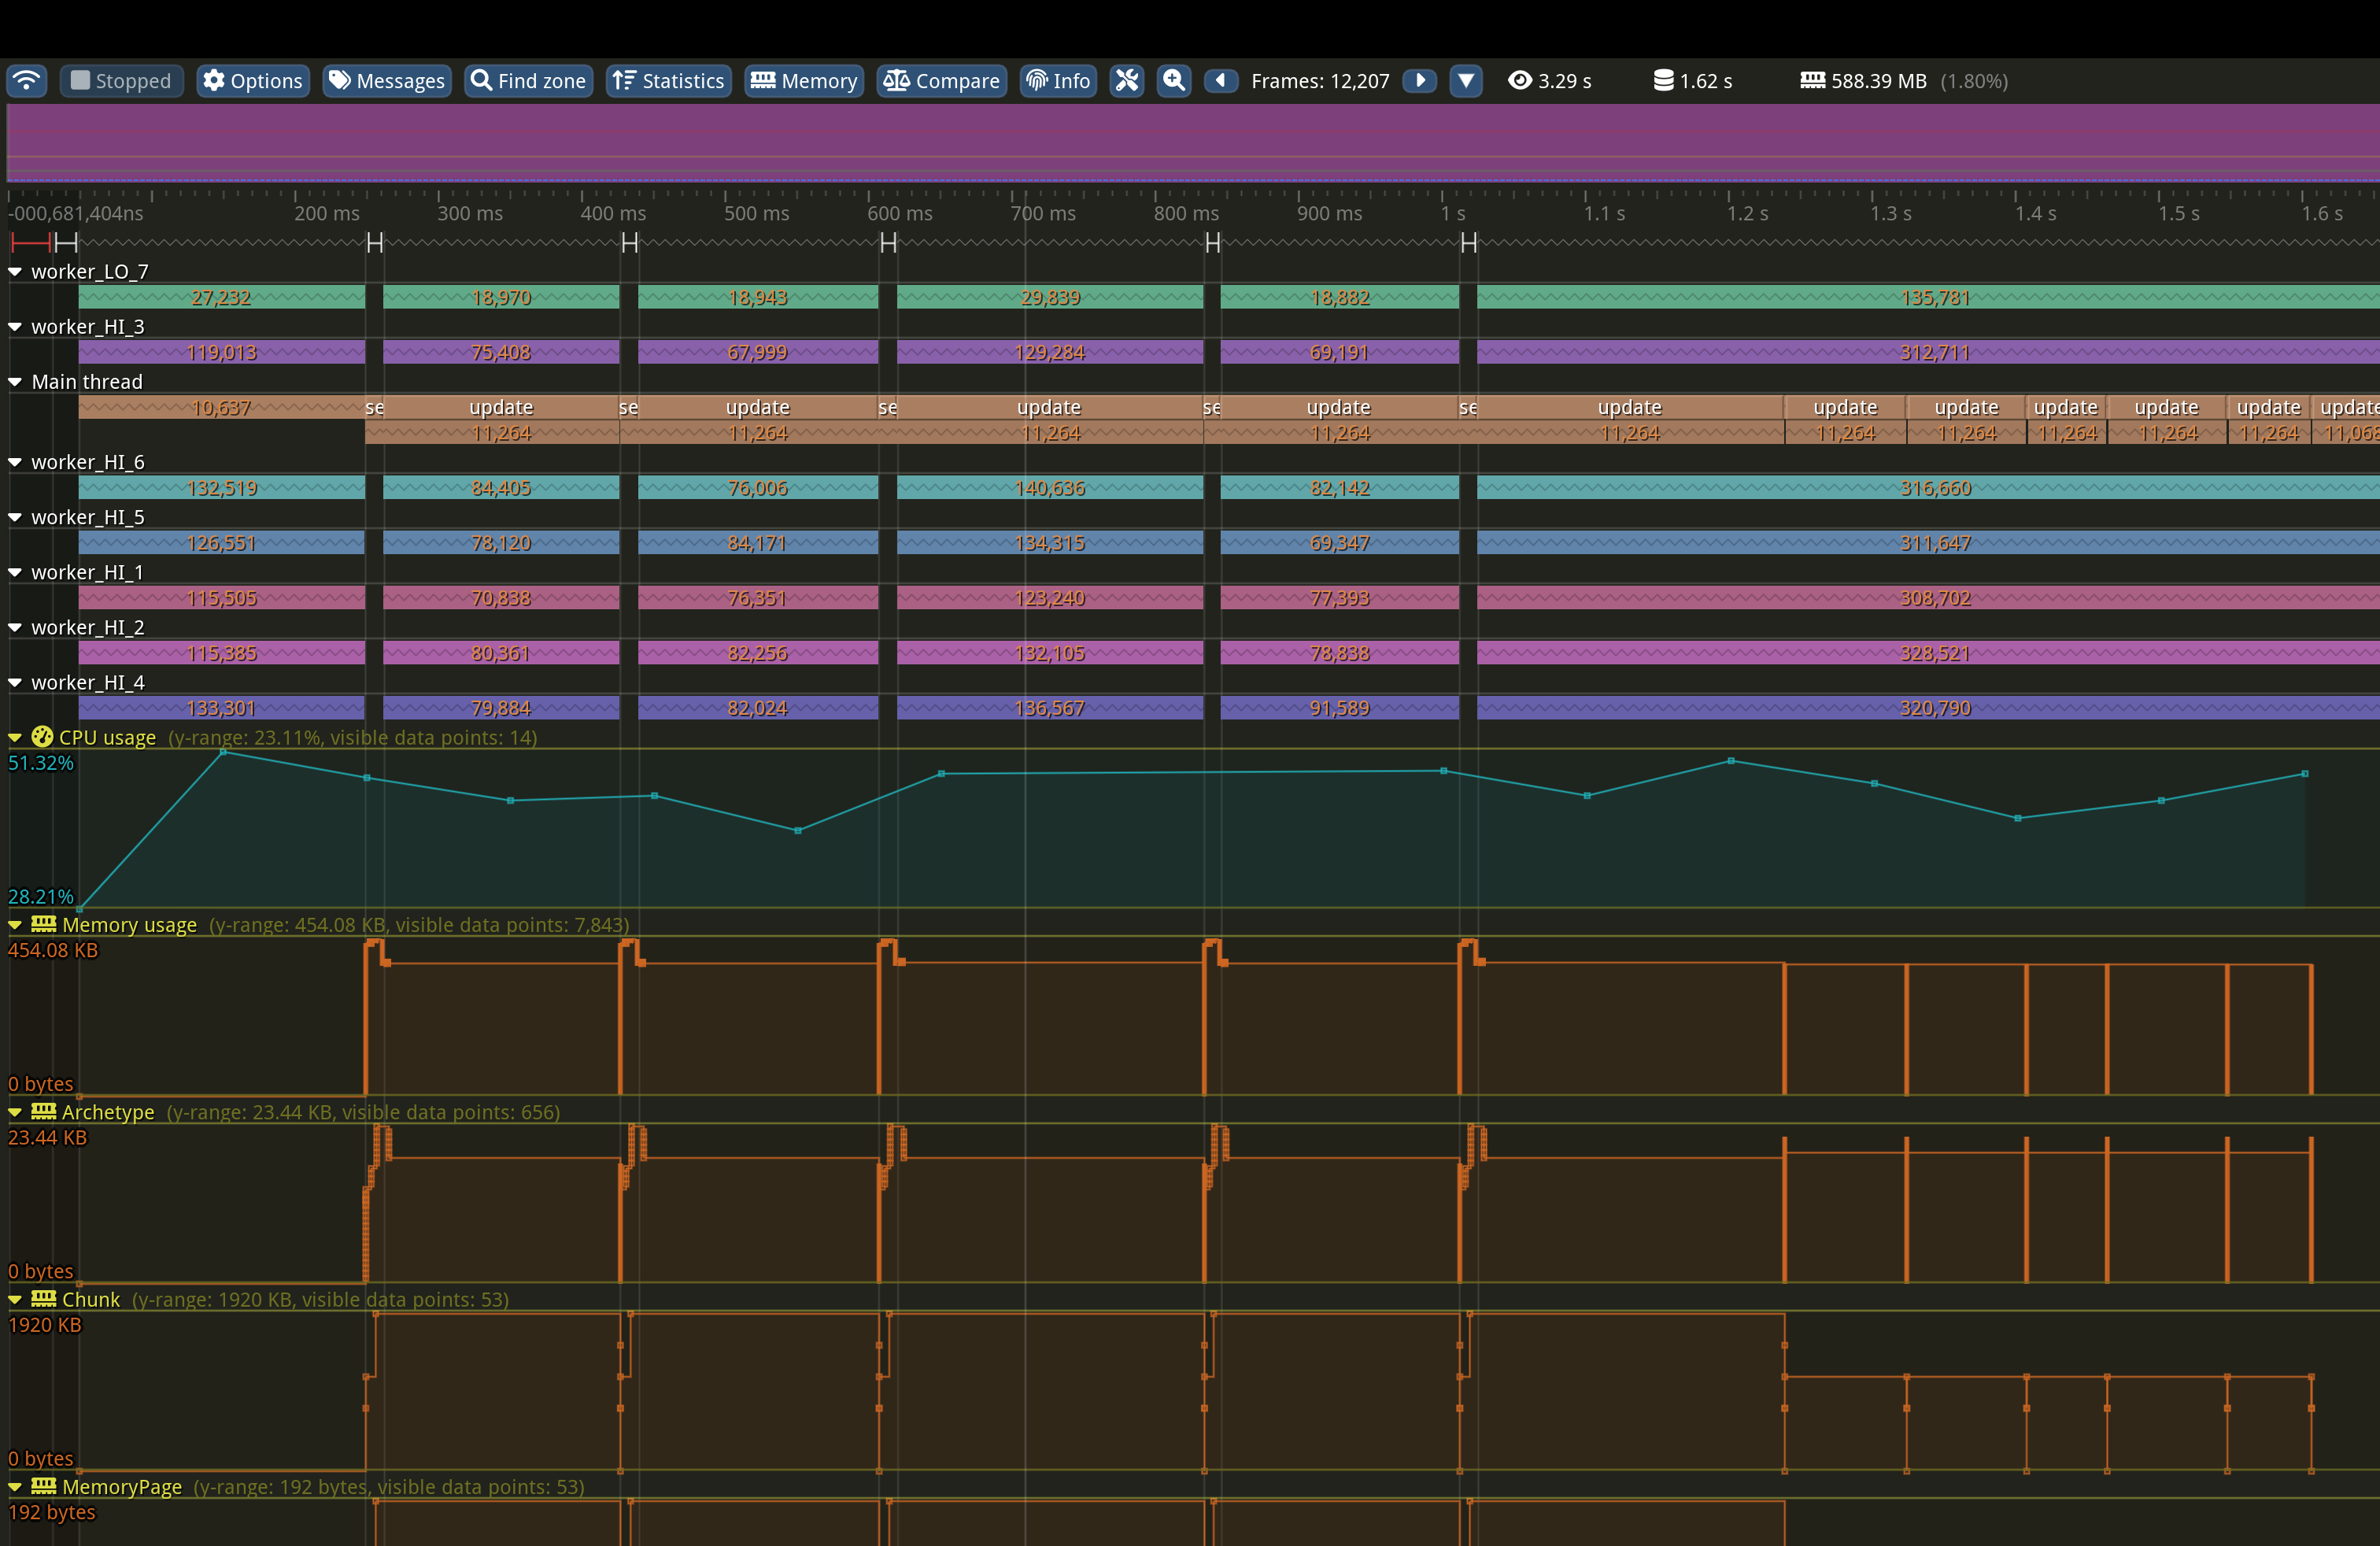Viewport: 2380px width, 1546px height.
Task: Open the Compare traces window
Action: pos(941,81)
